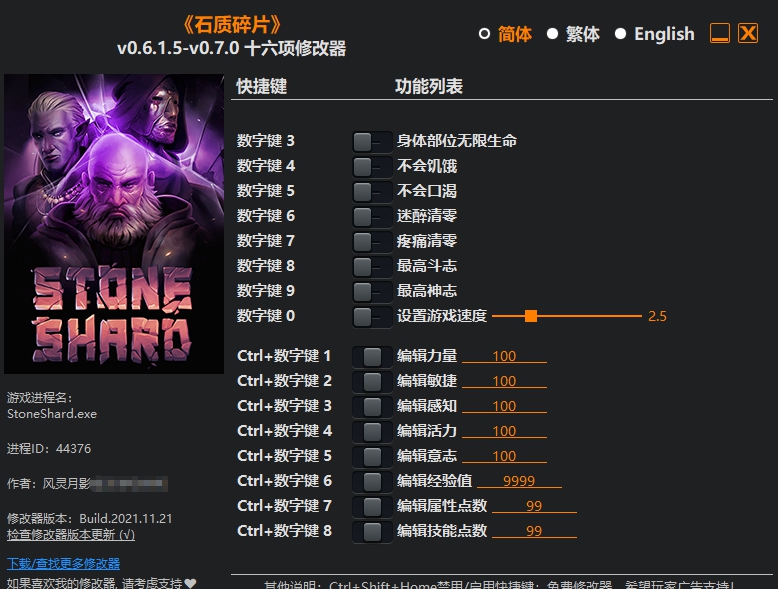This screenshot has height=589, width=778.
Task: Activate the 编辑感知 button
Action: [372, 407]
